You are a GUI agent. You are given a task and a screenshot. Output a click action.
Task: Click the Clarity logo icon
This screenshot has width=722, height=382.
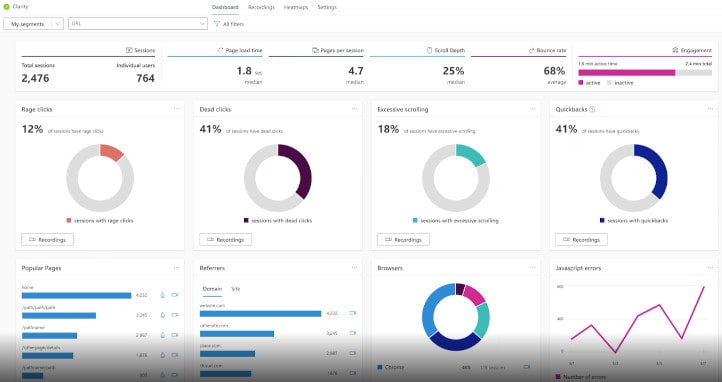pyautogui.click(x=6, y=7)
